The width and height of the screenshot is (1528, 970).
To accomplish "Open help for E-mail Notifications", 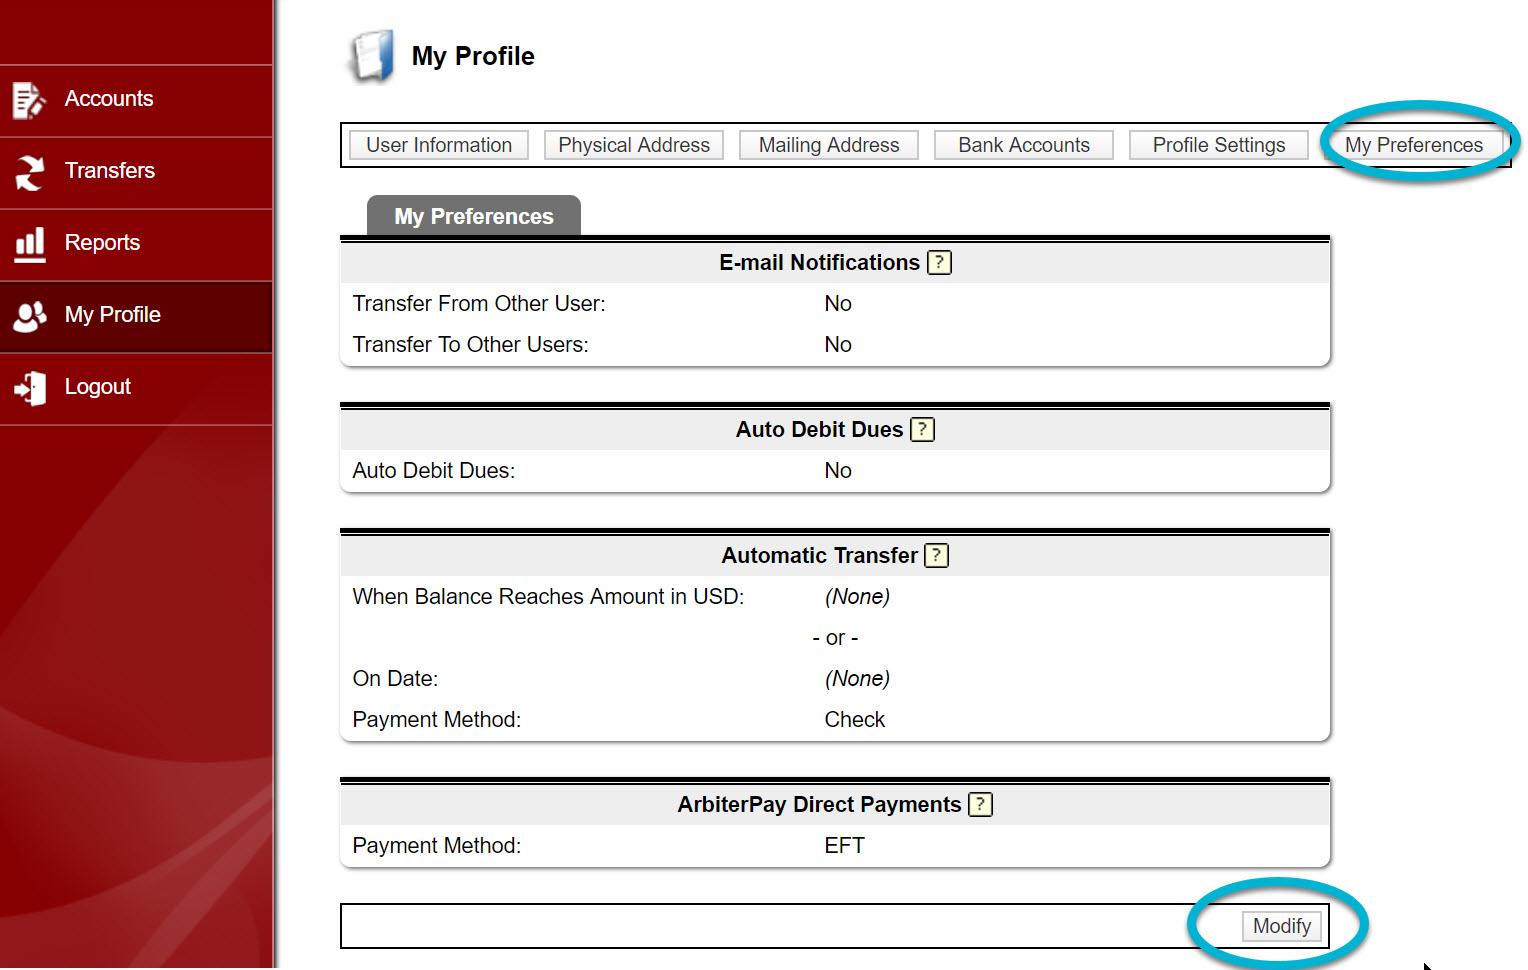I will (x=938, y=262).
